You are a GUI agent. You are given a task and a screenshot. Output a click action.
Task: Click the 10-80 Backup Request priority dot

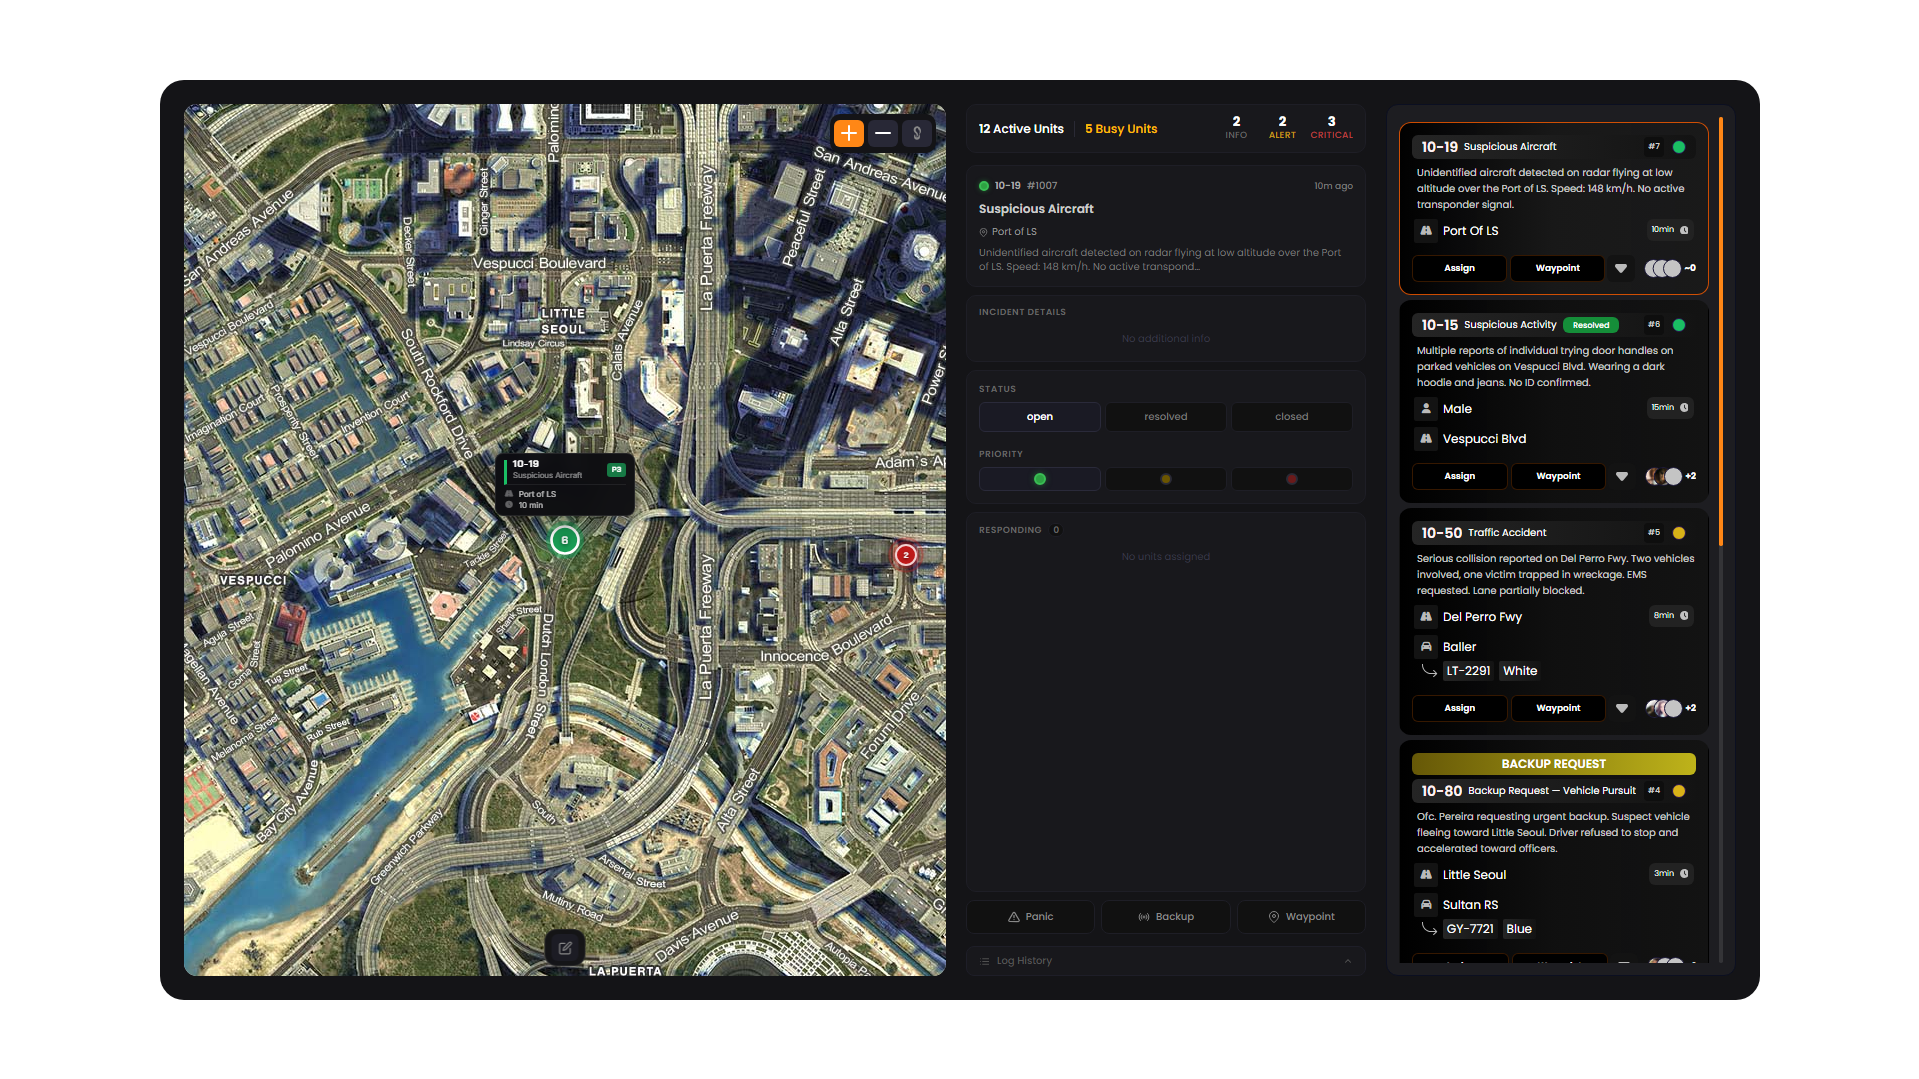click(1679, 791)
